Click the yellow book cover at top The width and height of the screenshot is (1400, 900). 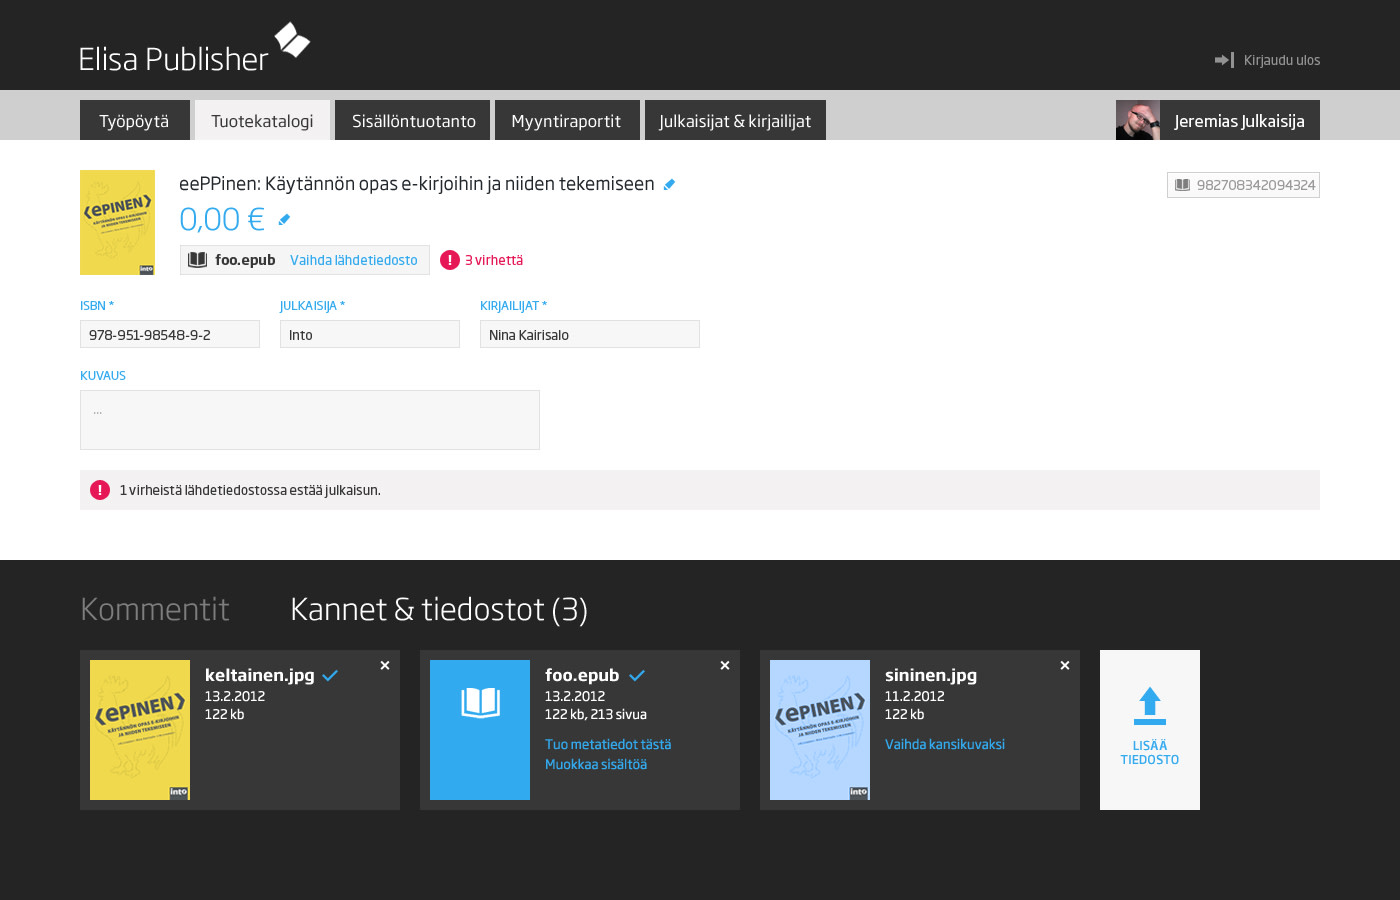[117, 222]
